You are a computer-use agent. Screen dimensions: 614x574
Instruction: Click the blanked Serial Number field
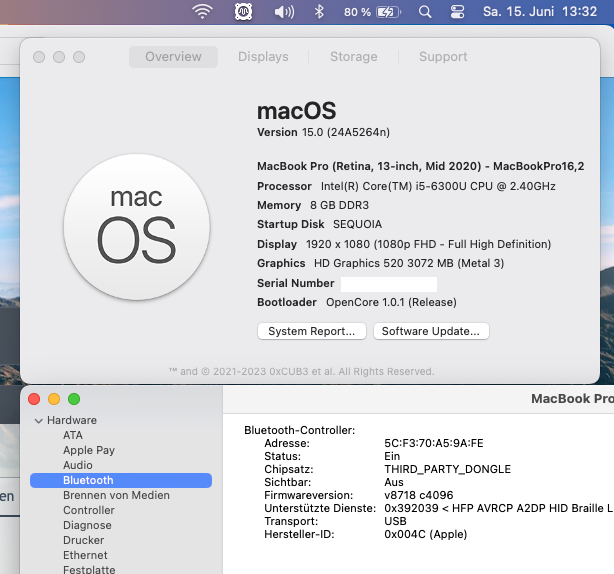click(389, 284)
